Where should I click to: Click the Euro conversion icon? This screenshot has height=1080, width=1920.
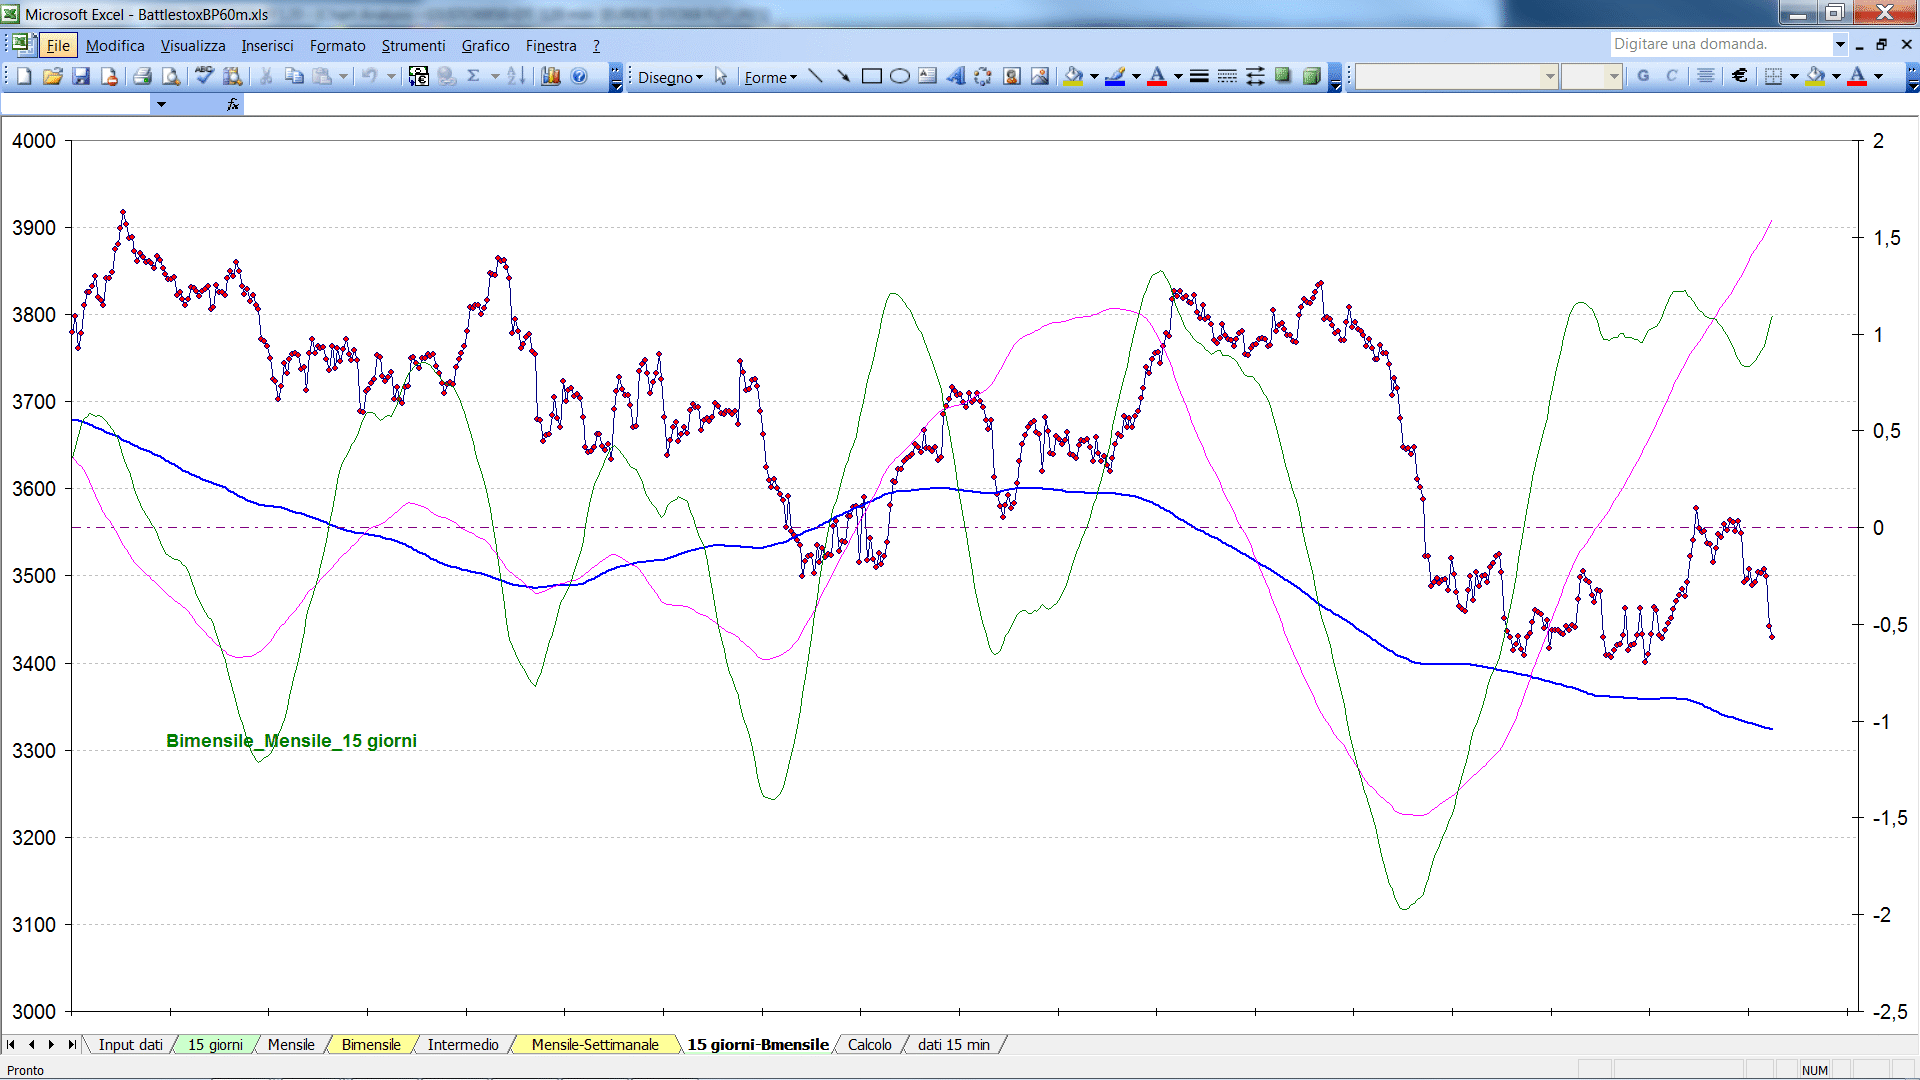[x=419, y=76]
